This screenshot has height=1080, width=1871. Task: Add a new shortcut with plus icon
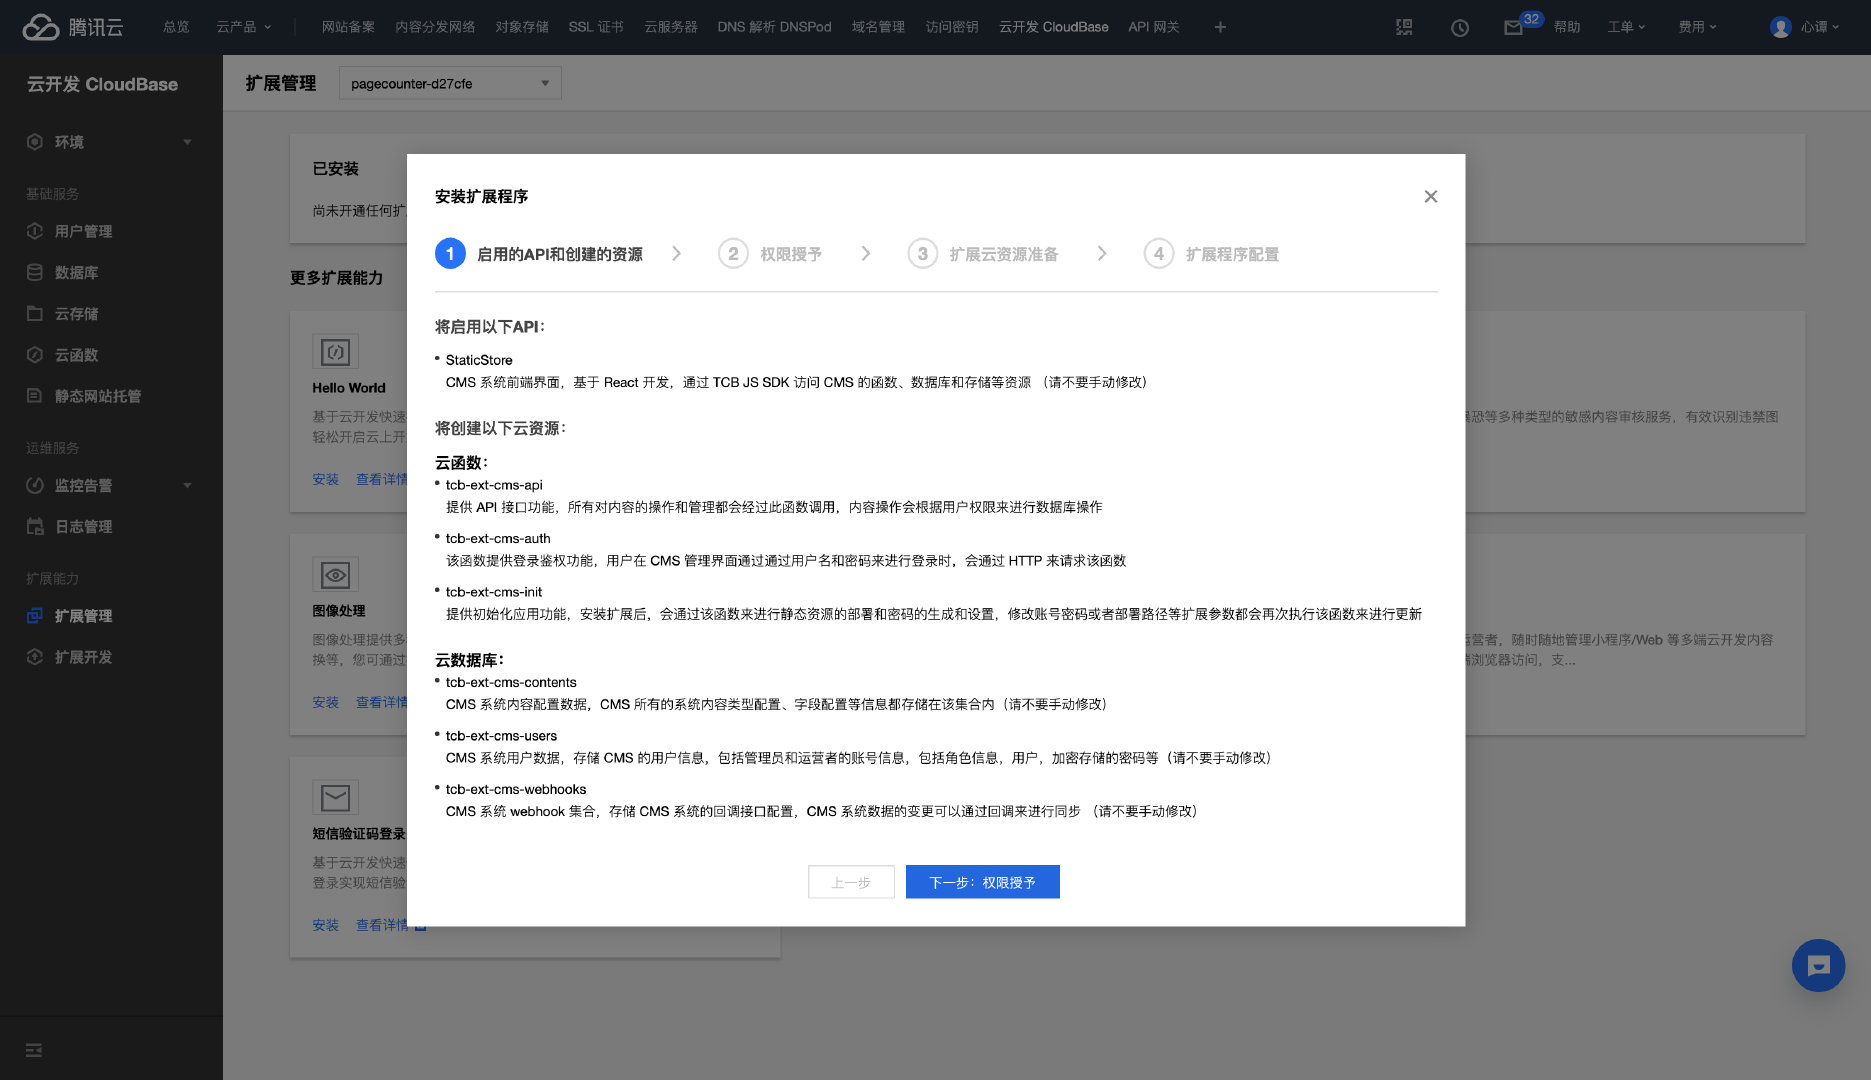pos(1220,27)
